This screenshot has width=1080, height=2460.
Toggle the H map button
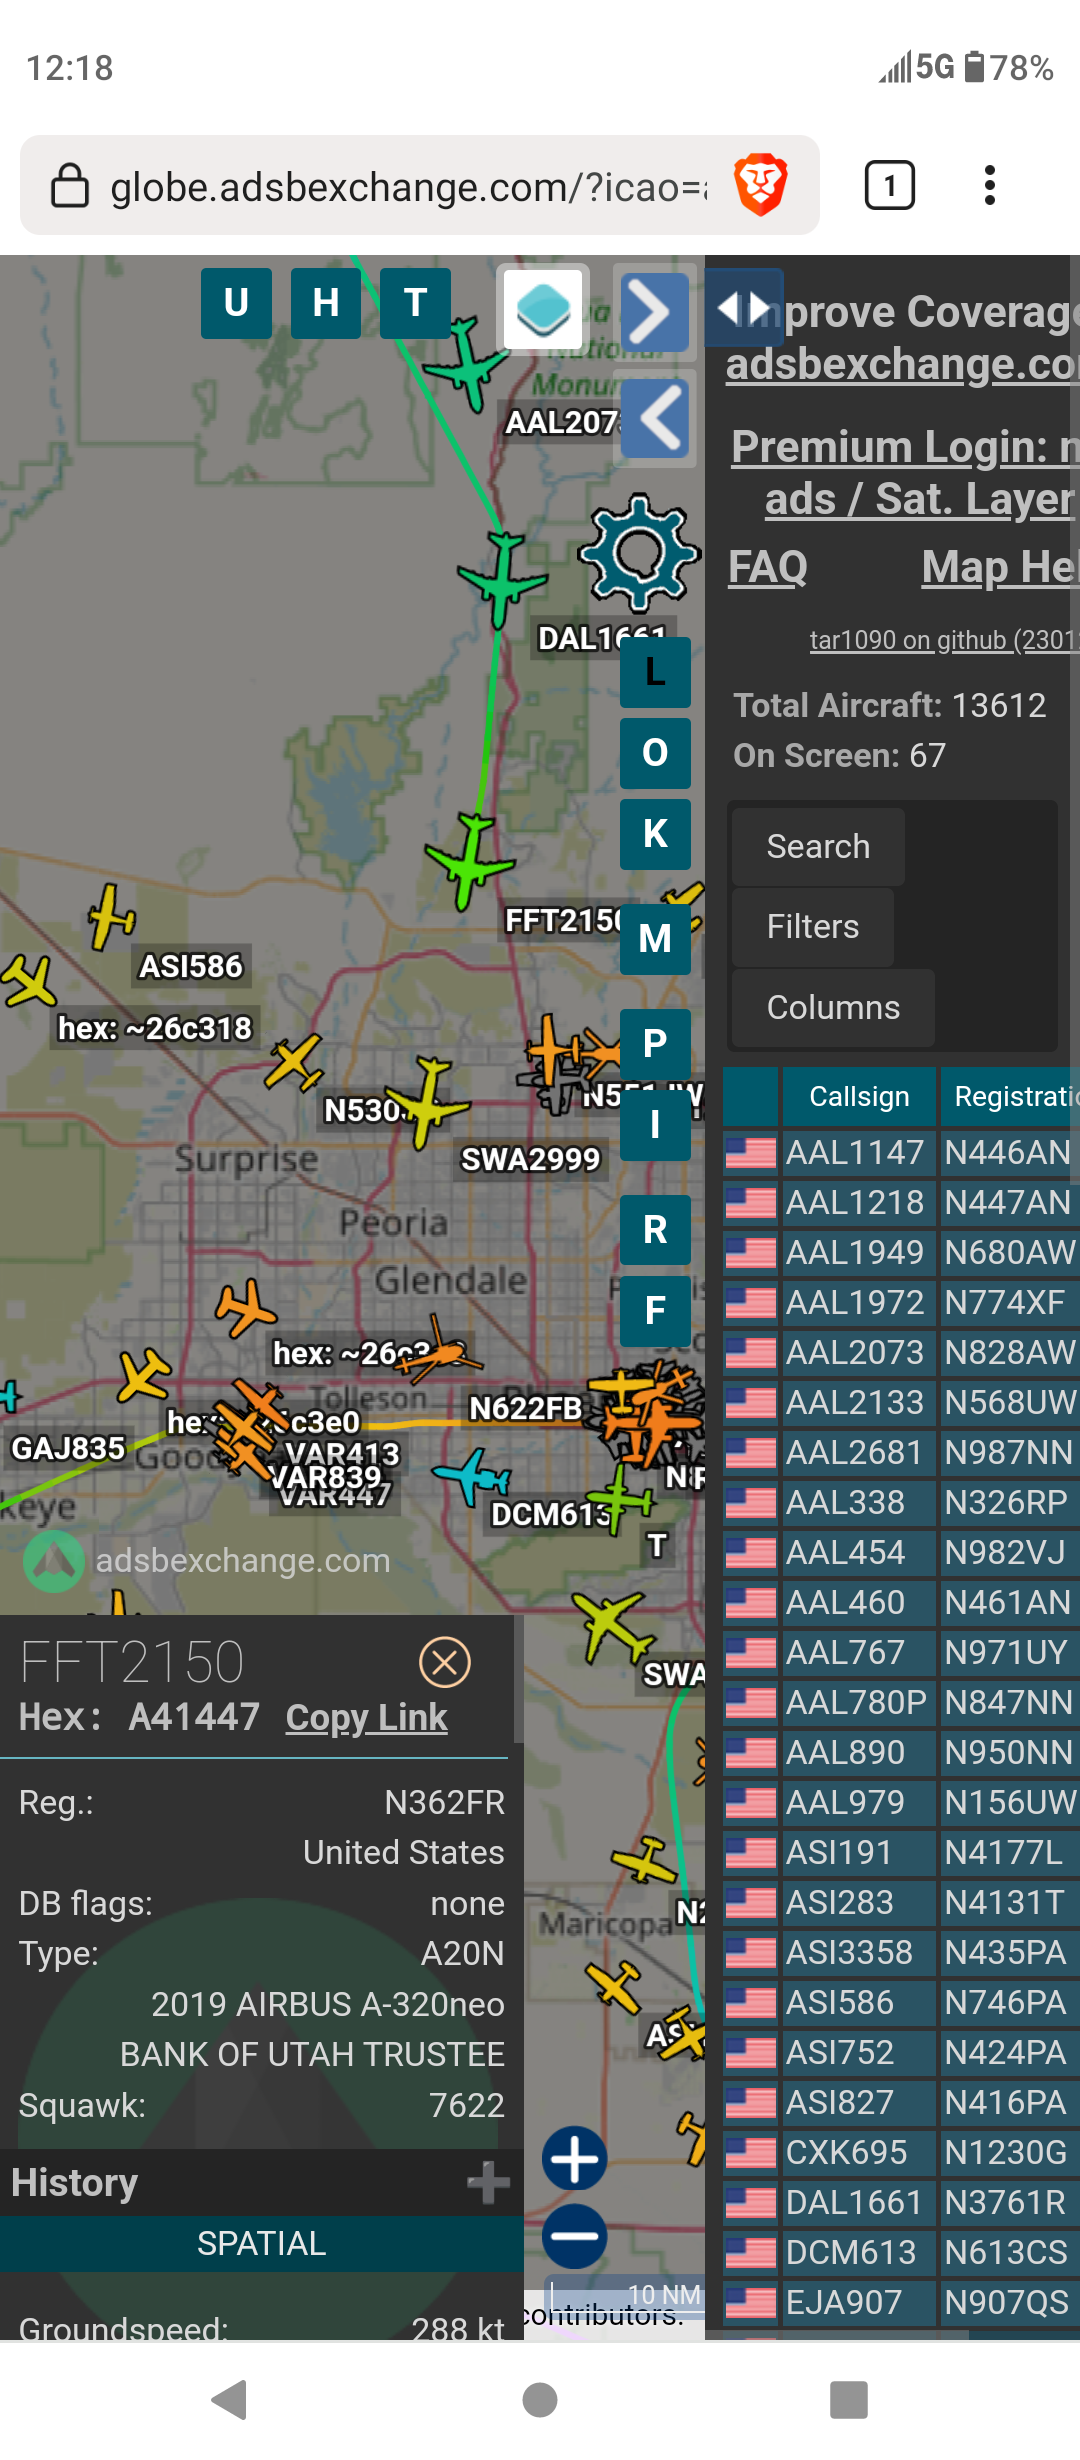pyautogui.click(x=326, y=303)
